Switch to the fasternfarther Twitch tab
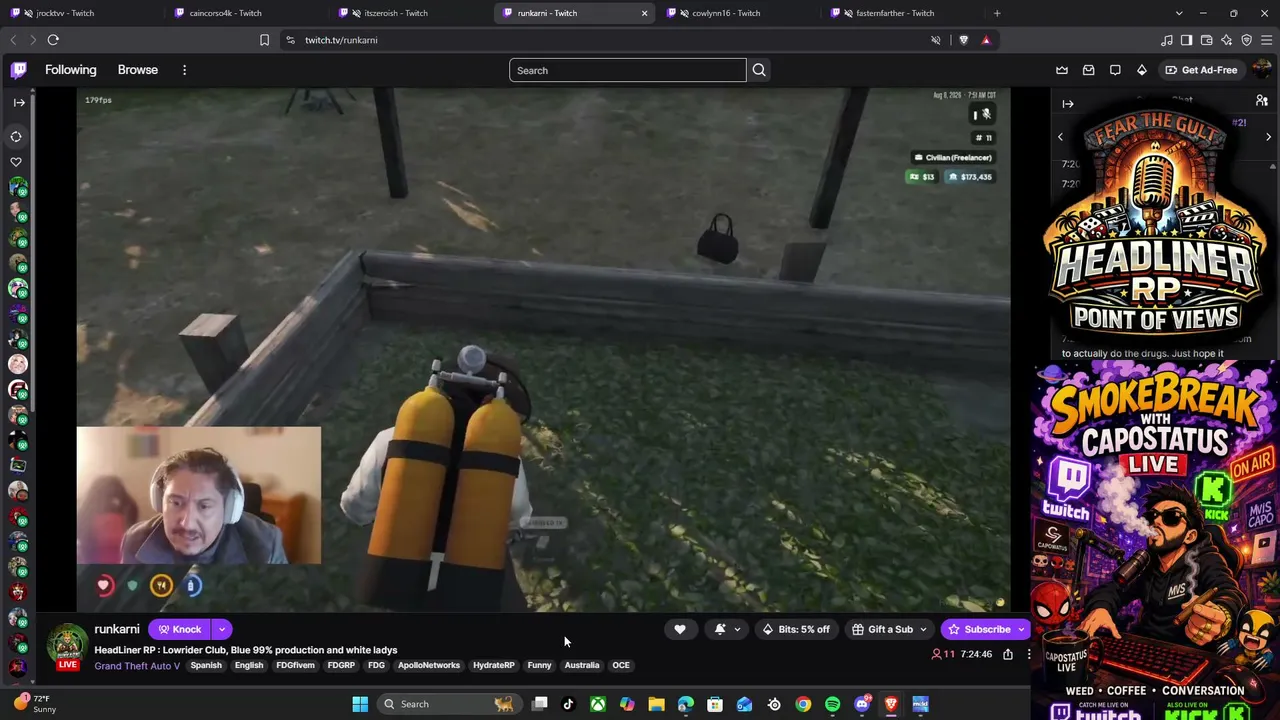 903,13
